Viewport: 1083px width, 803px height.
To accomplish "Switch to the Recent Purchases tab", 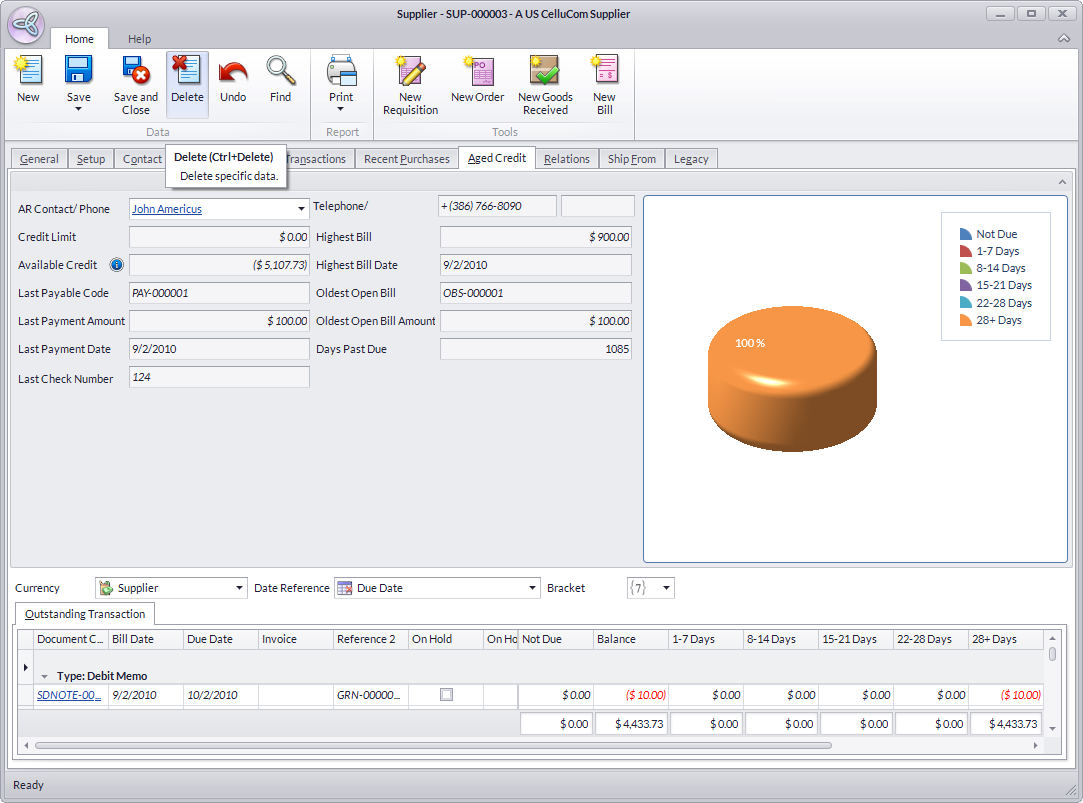I will pyautogui.click(x=406, y=159).
